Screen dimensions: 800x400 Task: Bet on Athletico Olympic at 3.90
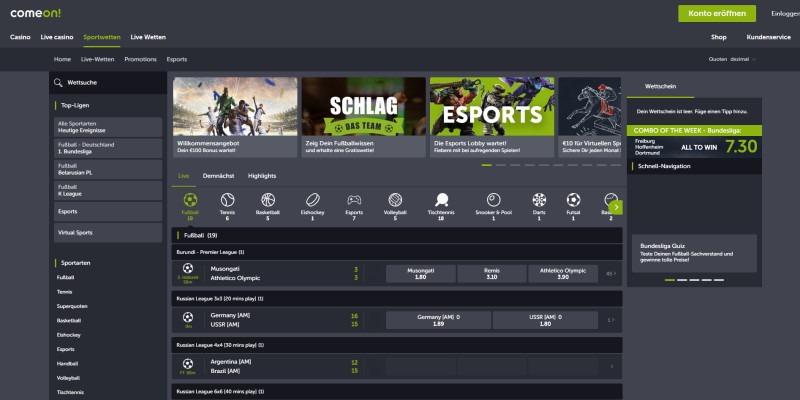563,273
